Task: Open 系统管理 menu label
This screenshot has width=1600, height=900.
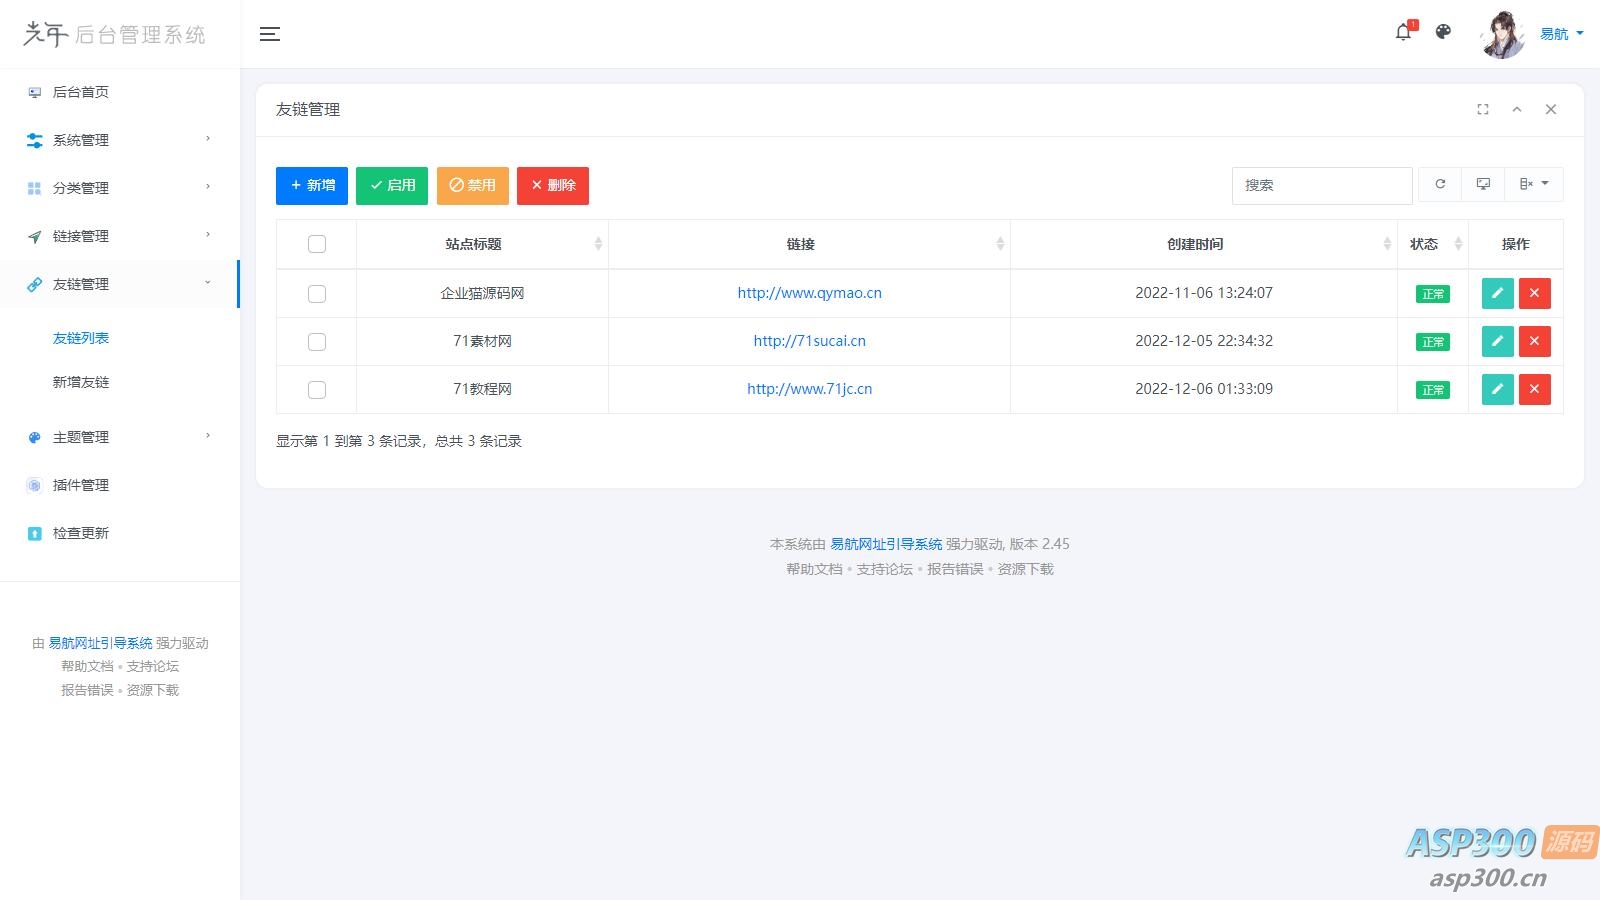Action: coord(81,140)
